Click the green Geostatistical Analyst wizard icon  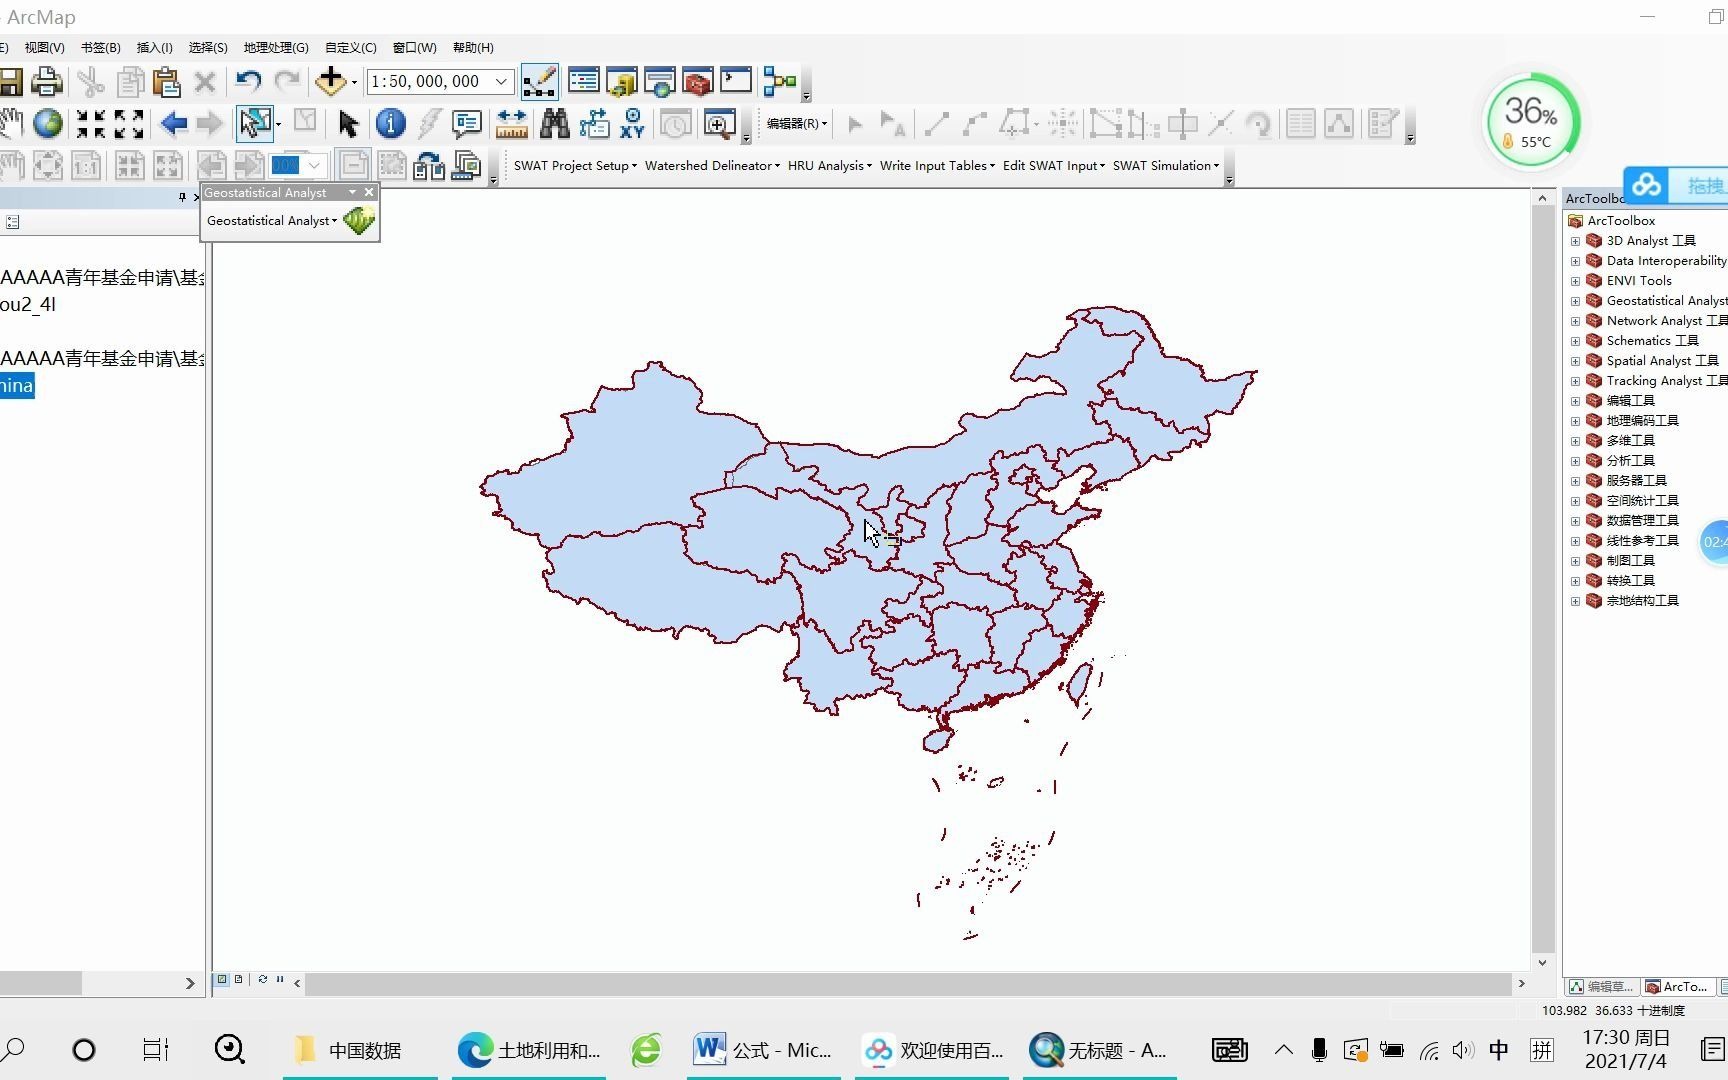358,220
